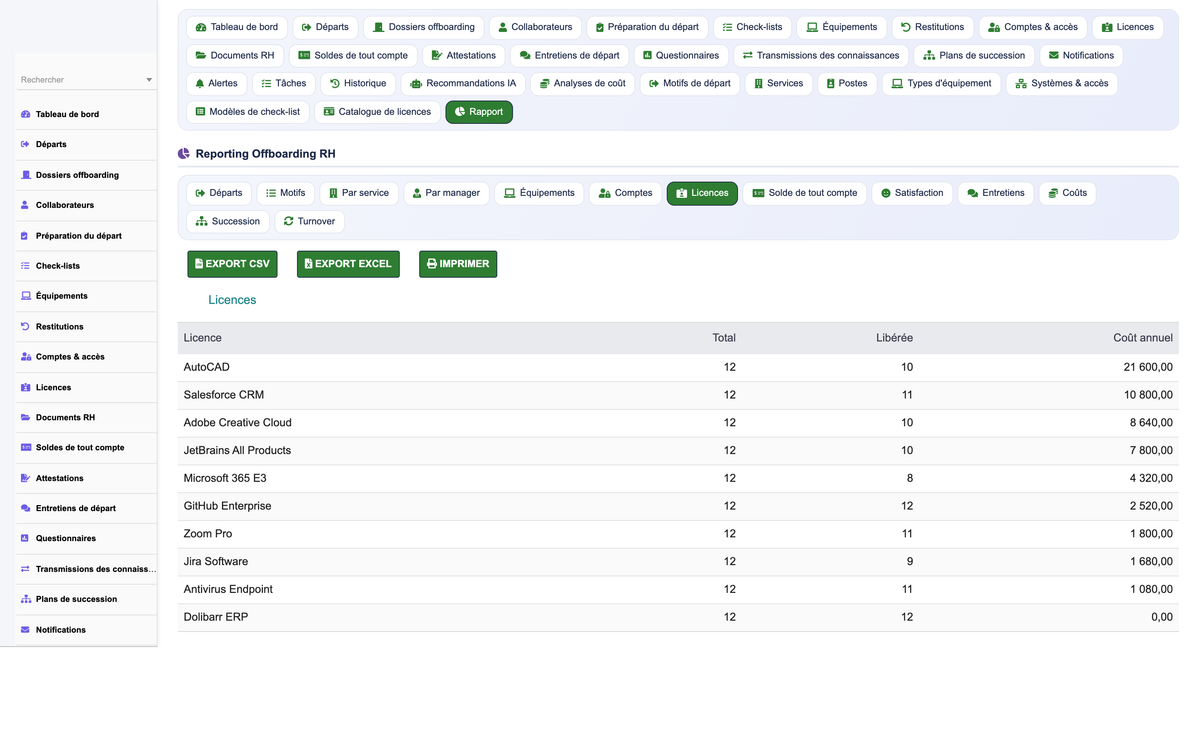The height and width of the screenshot is (743, 1200).
Task: Click the Dolibarr ERP row name
Action: [x=216, y=617]
